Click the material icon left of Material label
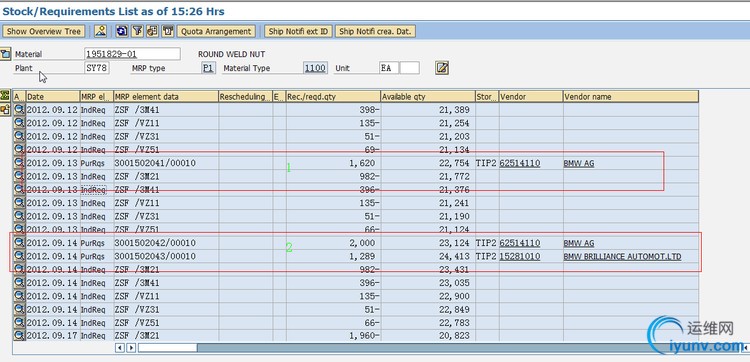 coord(5,54)
